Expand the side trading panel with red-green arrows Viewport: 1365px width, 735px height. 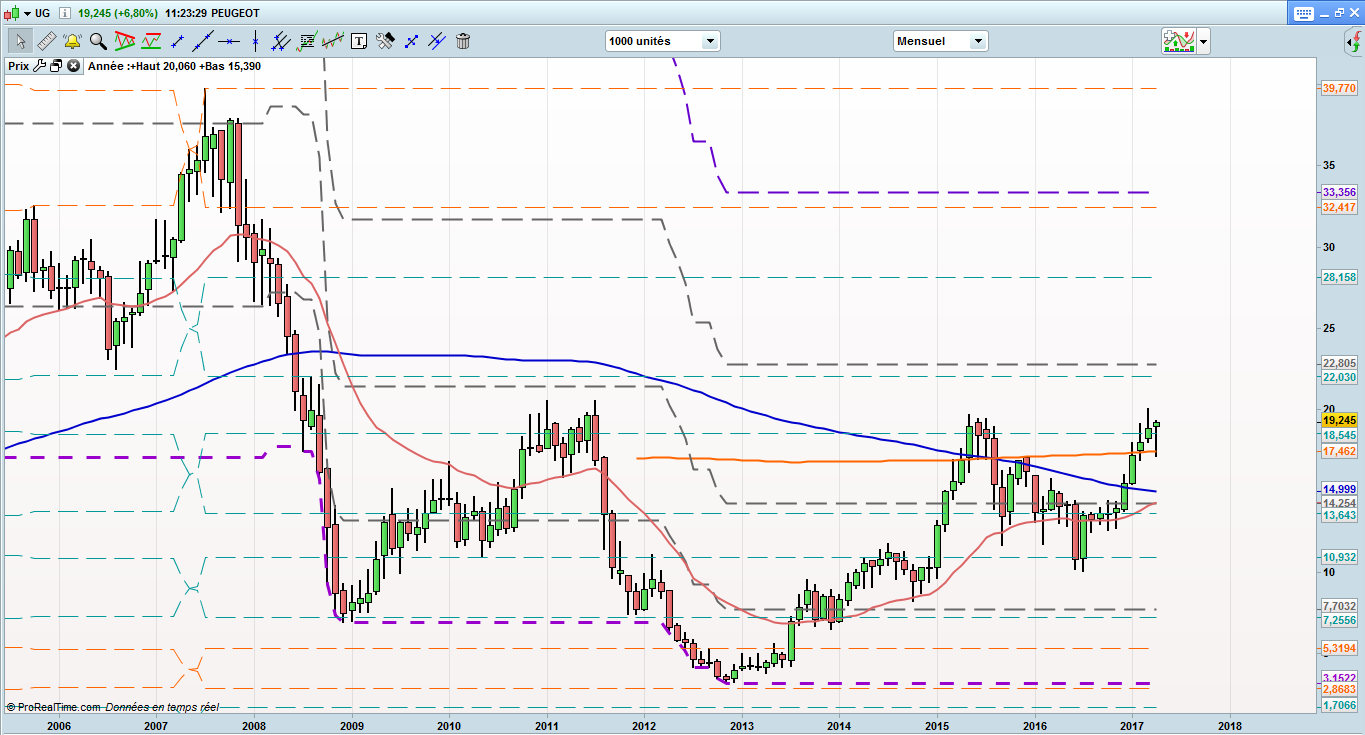pos(1352,41)
